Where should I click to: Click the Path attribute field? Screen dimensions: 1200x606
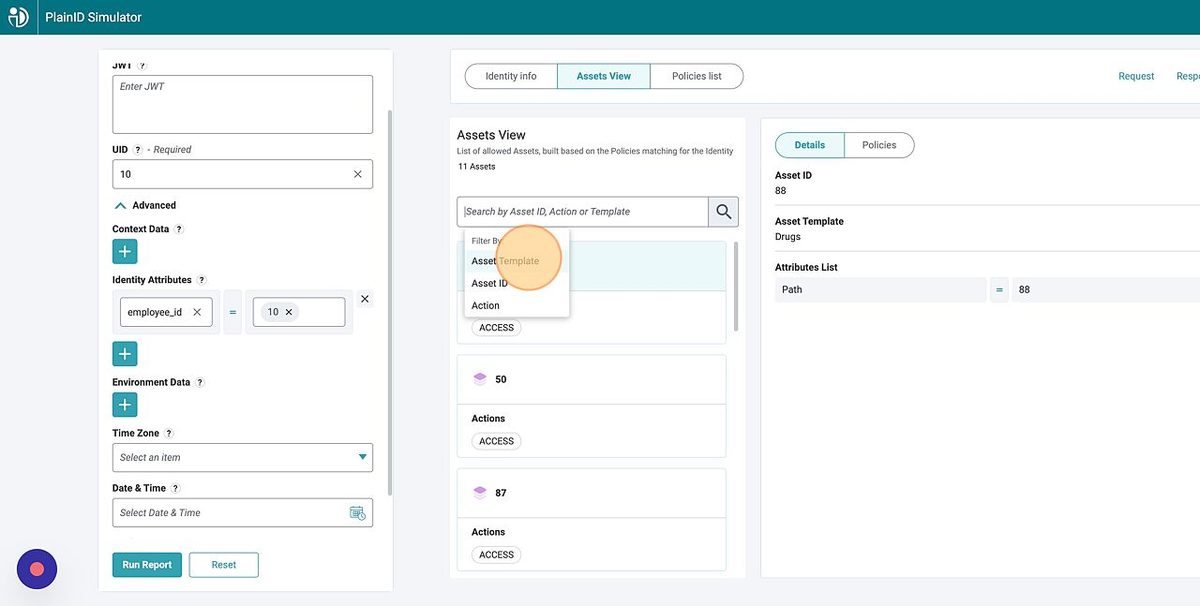(881, 290)
